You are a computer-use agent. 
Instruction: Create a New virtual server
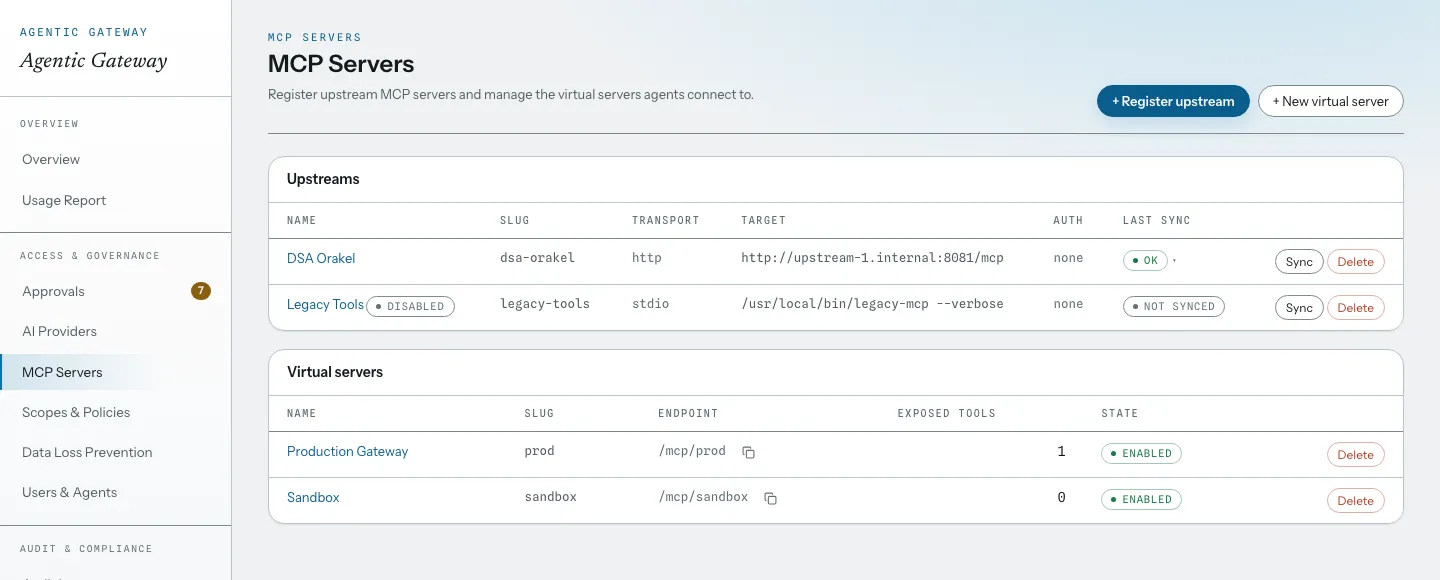1330,101
